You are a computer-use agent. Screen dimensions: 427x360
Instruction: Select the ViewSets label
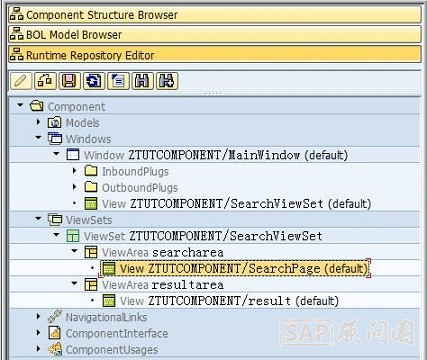pos(89,220)
